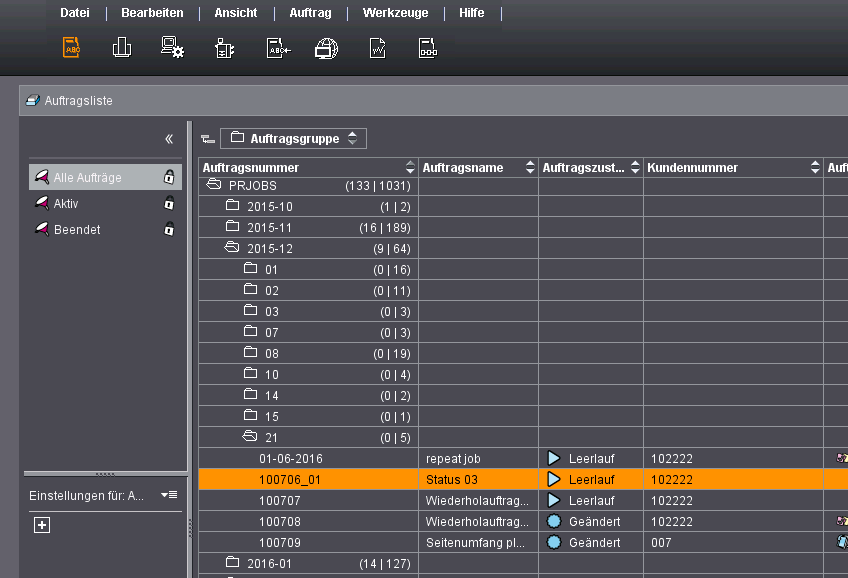Click the document with chart toolbar icon

(377, 48)
